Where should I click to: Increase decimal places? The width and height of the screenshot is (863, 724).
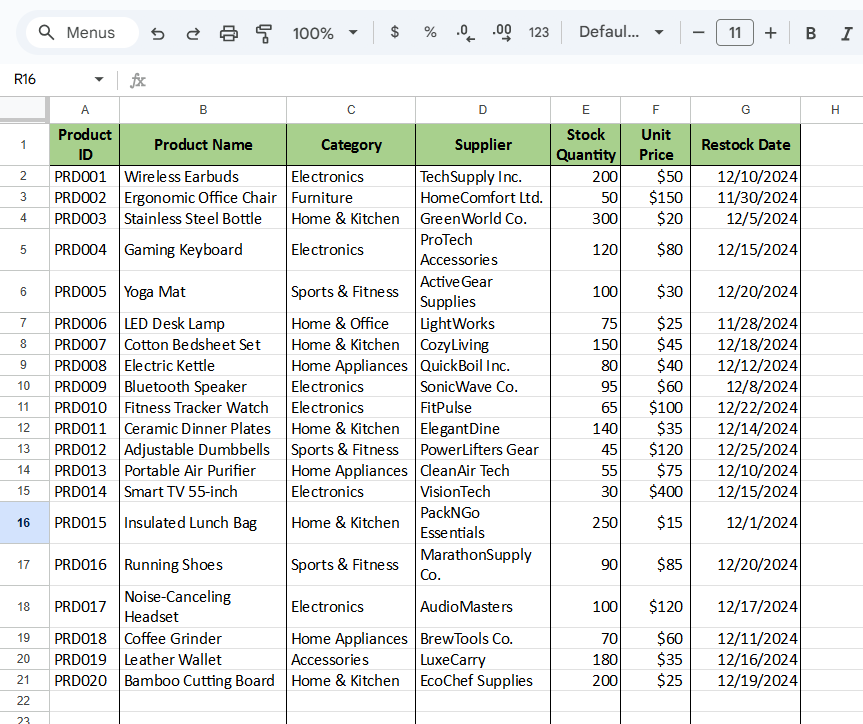(x=502, y=32)
